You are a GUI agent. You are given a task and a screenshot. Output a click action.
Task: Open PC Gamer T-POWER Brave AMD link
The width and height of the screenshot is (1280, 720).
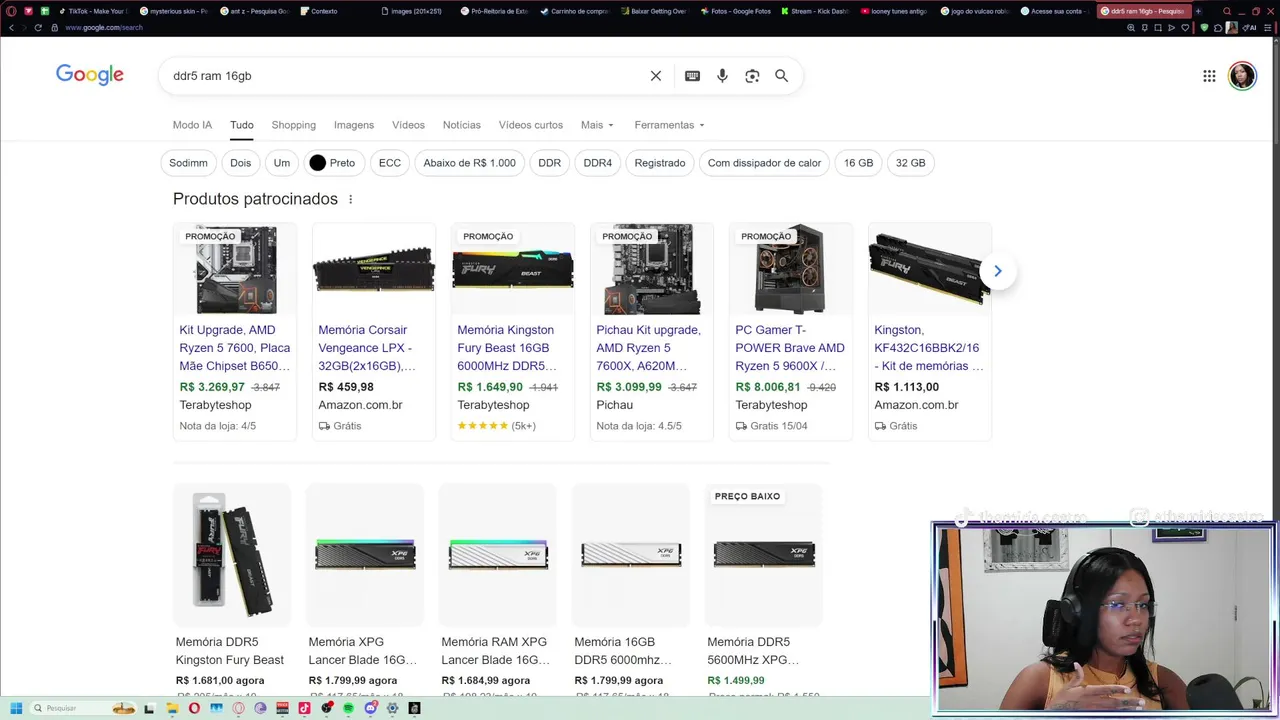(790, 348)
